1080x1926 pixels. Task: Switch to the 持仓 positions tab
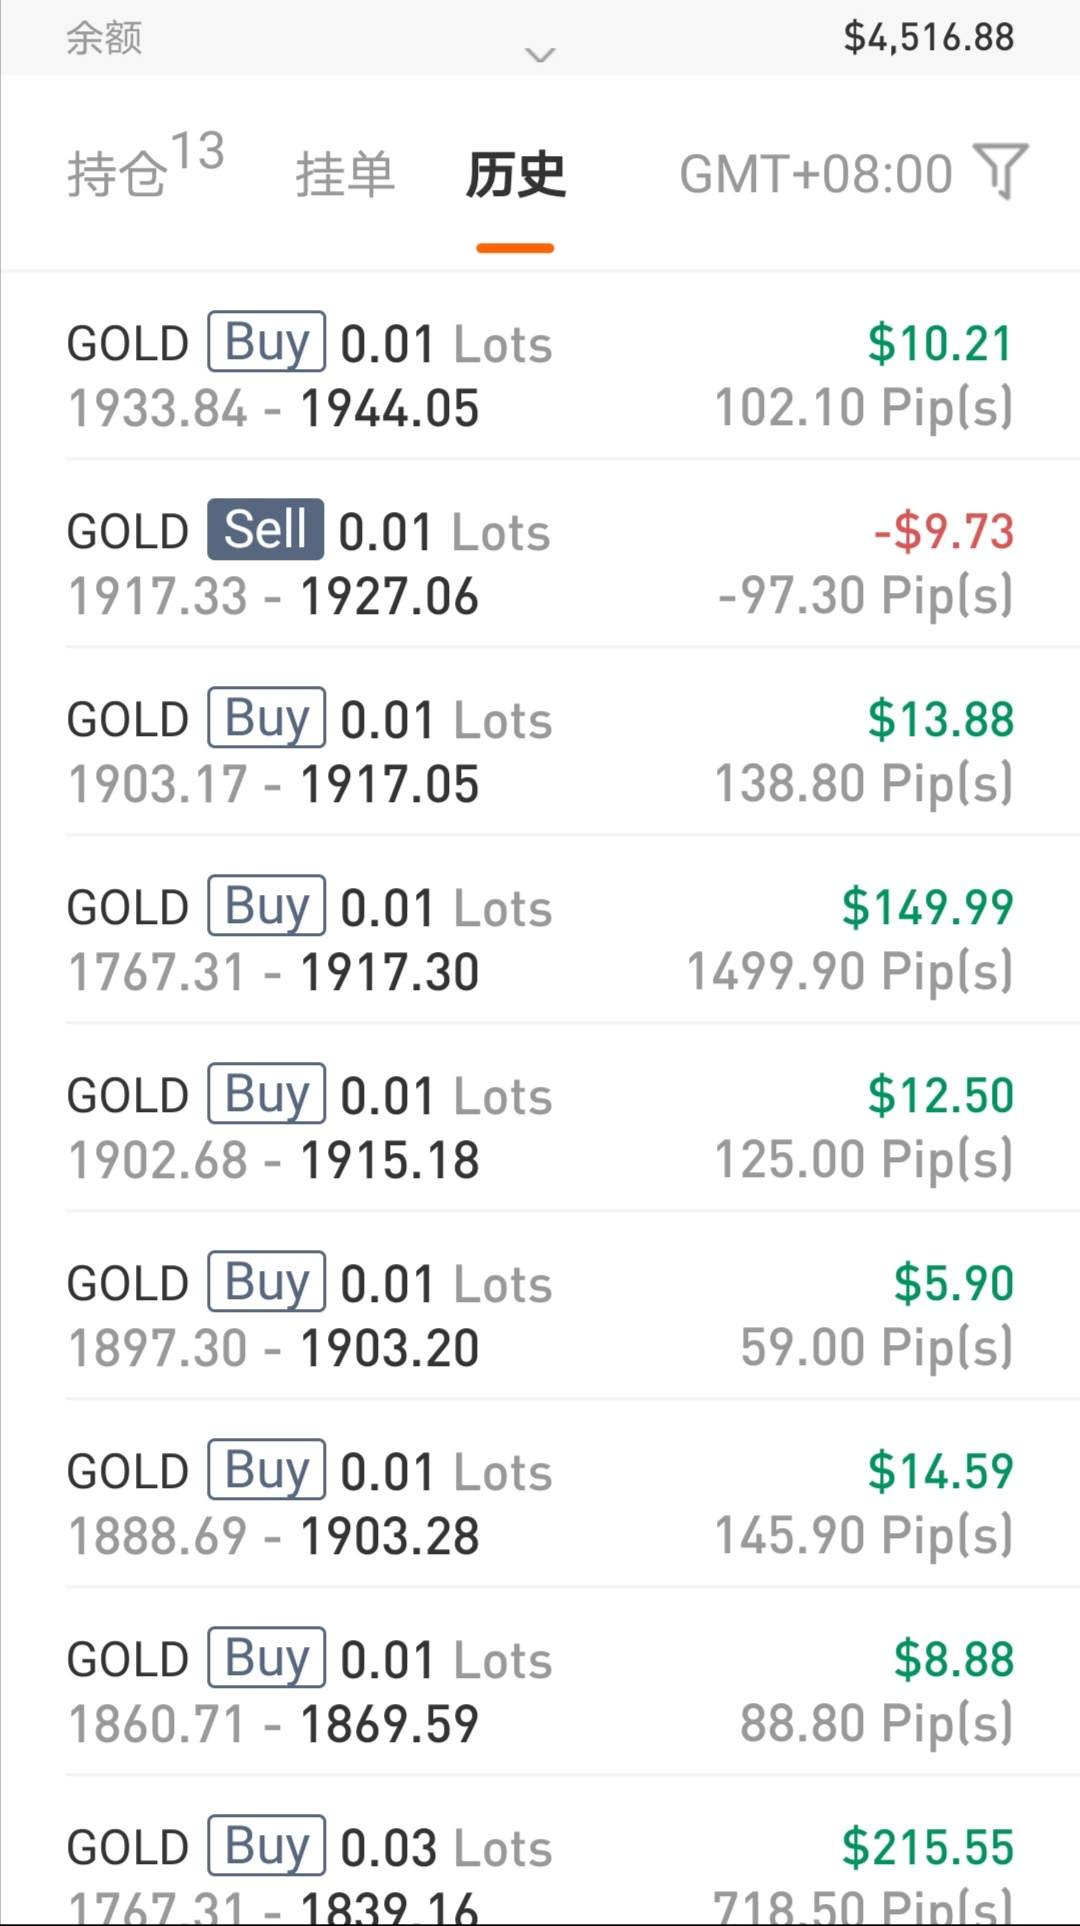(x=117, y=174)
